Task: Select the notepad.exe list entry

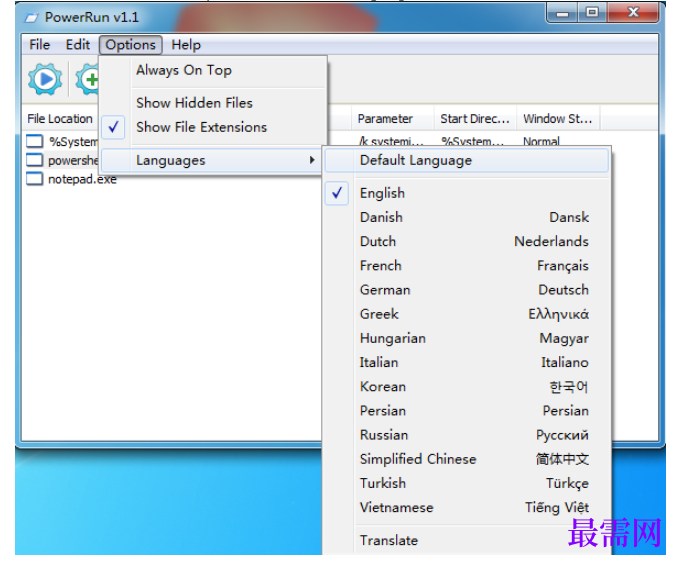Action: (82, 179)
